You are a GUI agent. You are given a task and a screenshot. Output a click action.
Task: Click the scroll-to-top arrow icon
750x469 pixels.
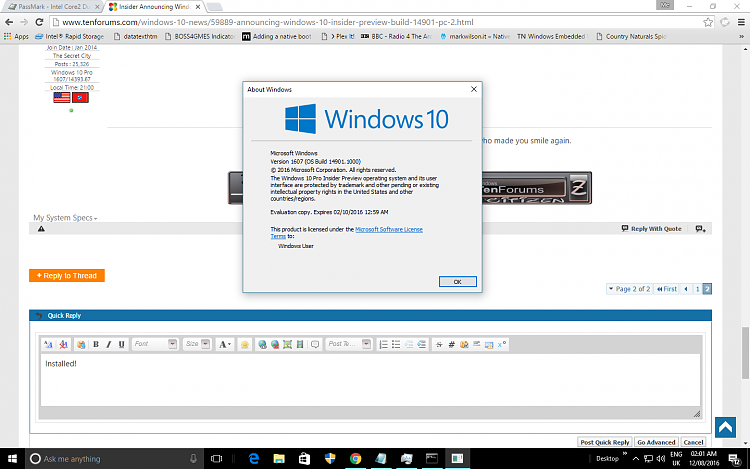click(725, 427)
